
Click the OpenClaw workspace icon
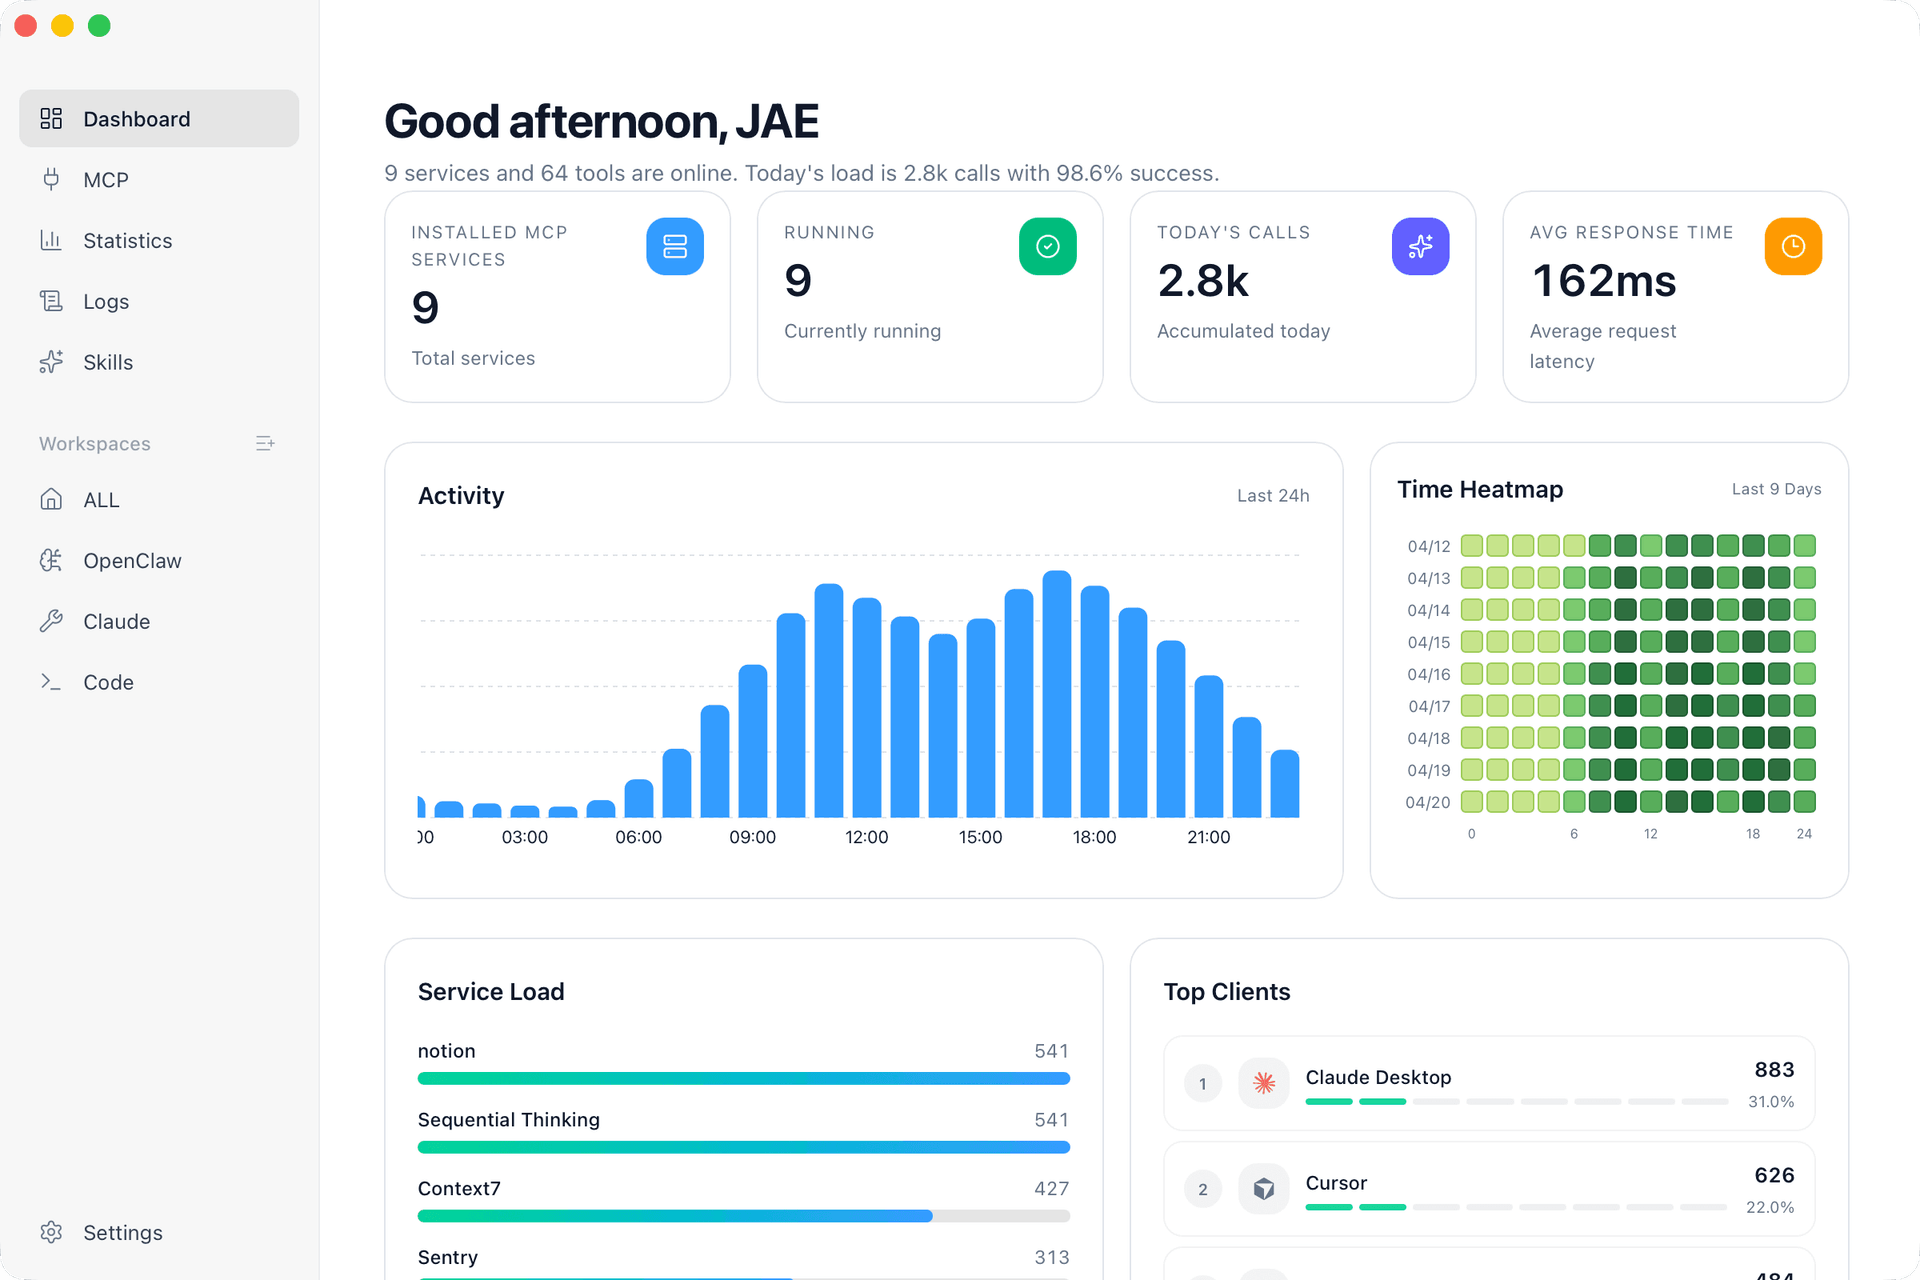click(51, 561)
